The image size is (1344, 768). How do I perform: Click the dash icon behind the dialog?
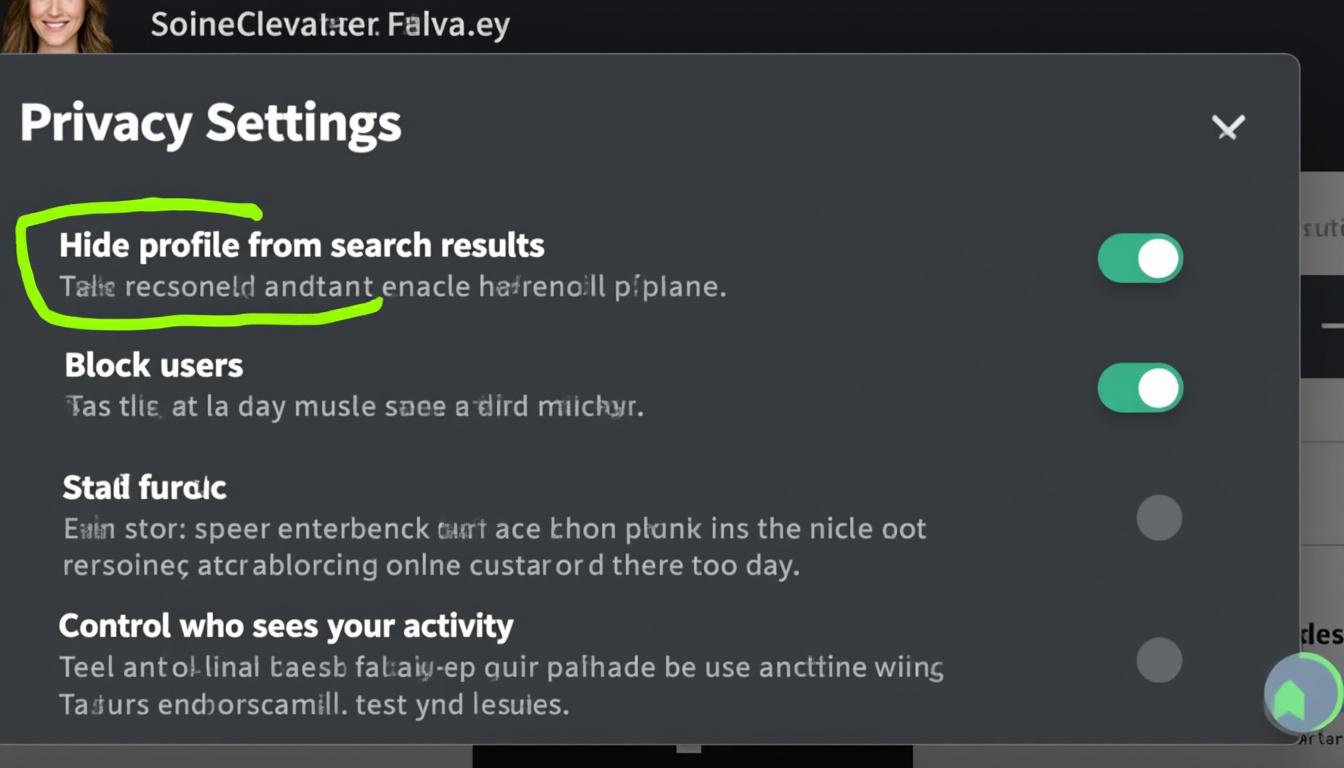(x=1331, y=326)
